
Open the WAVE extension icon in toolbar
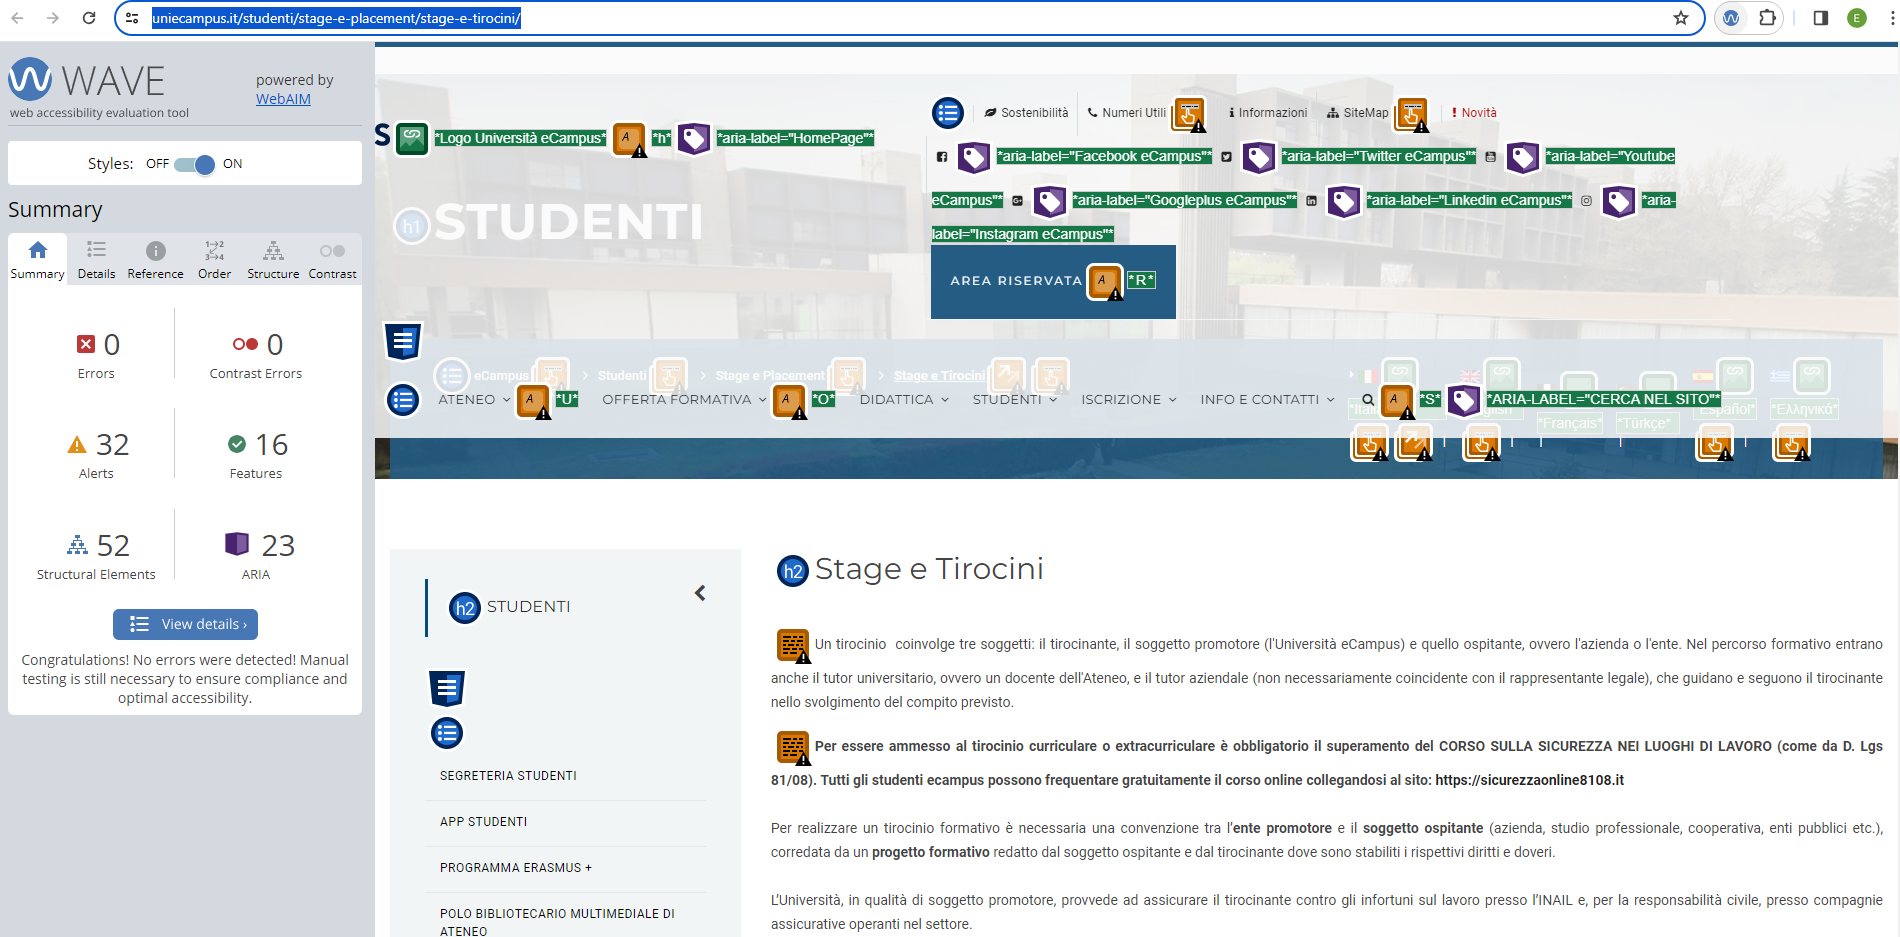tap(1731, 18)
